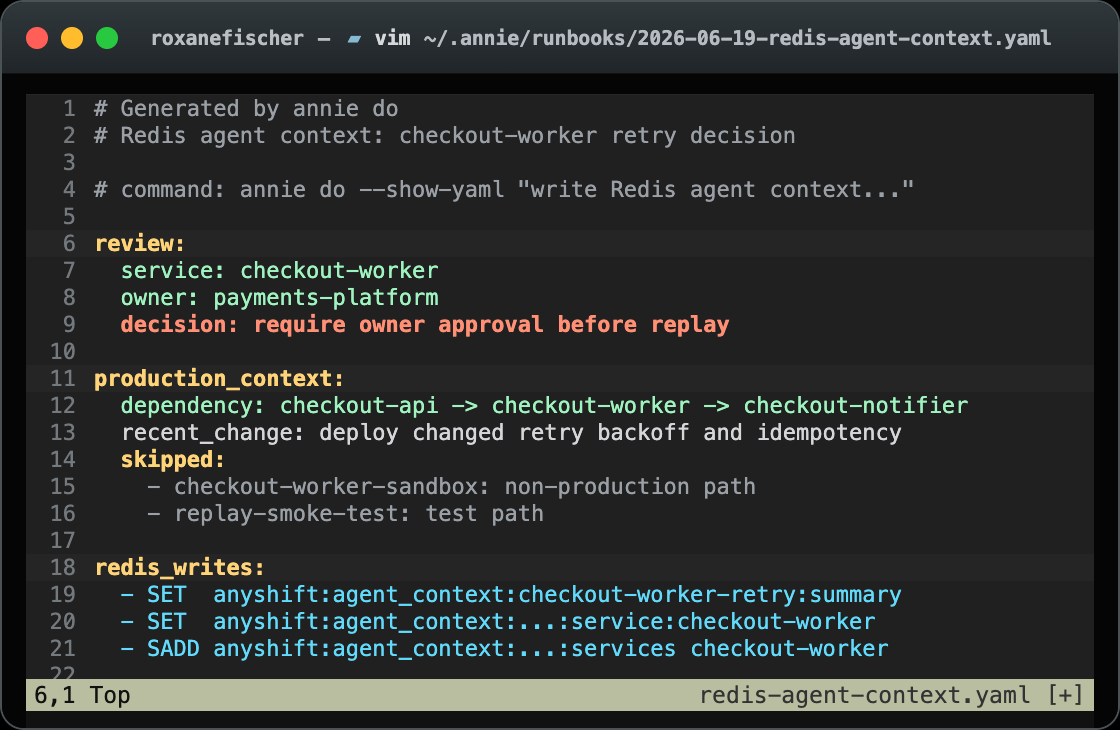Click the yellow minimize window button
The image size is (1120, 730).
[x=71, y=38]
